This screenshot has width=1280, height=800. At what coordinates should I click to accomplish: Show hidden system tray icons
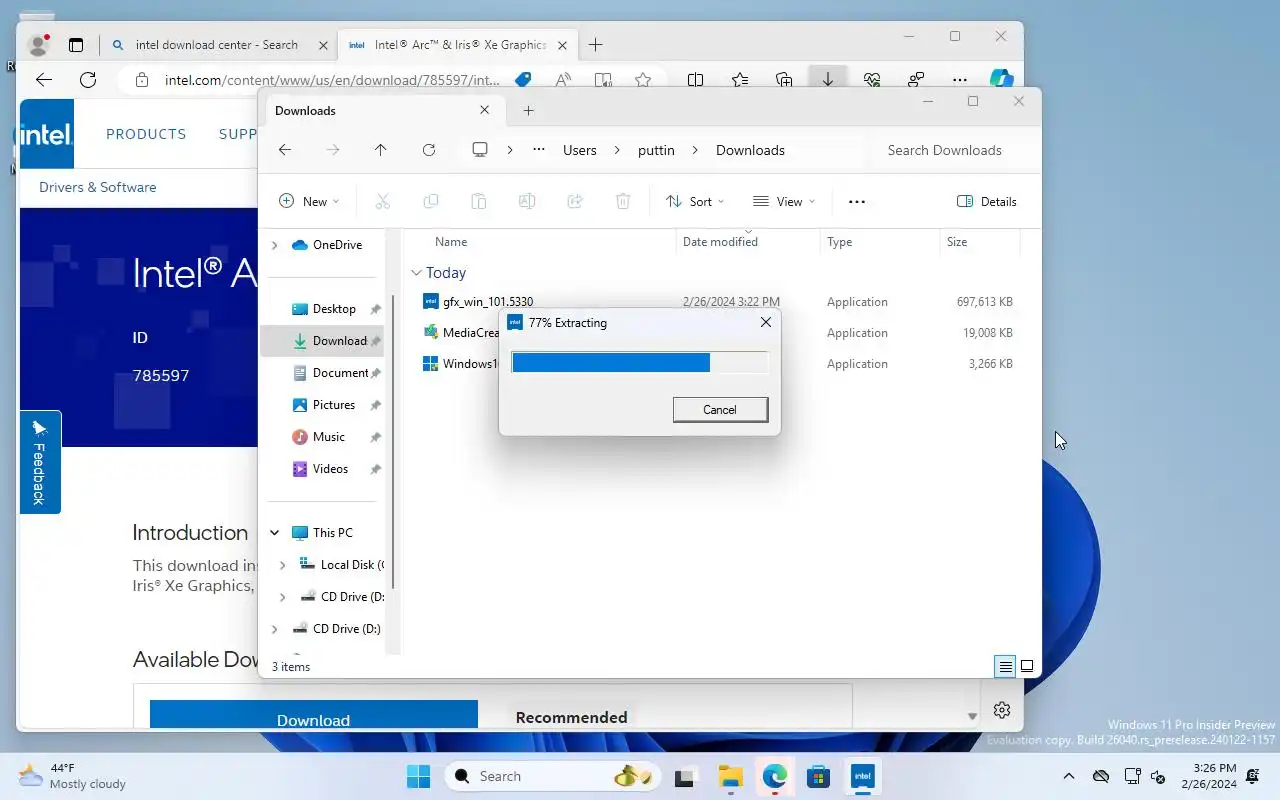click(x=1068, y=776)
